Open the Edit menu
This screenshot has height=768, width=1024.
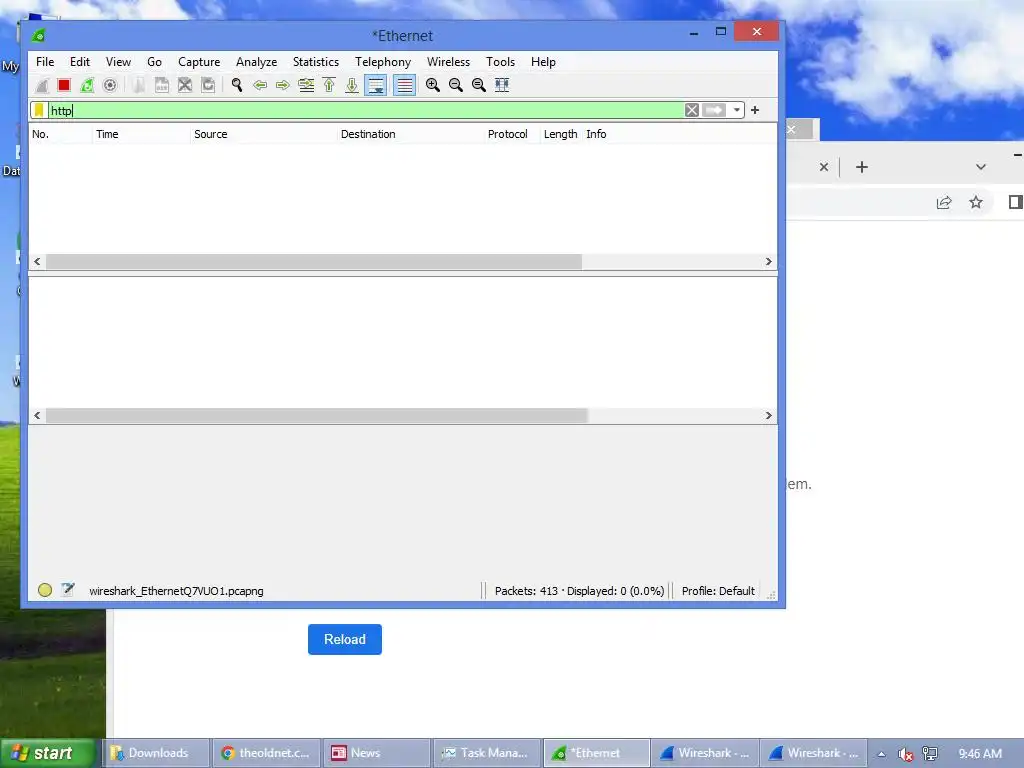tap(80, 62)
